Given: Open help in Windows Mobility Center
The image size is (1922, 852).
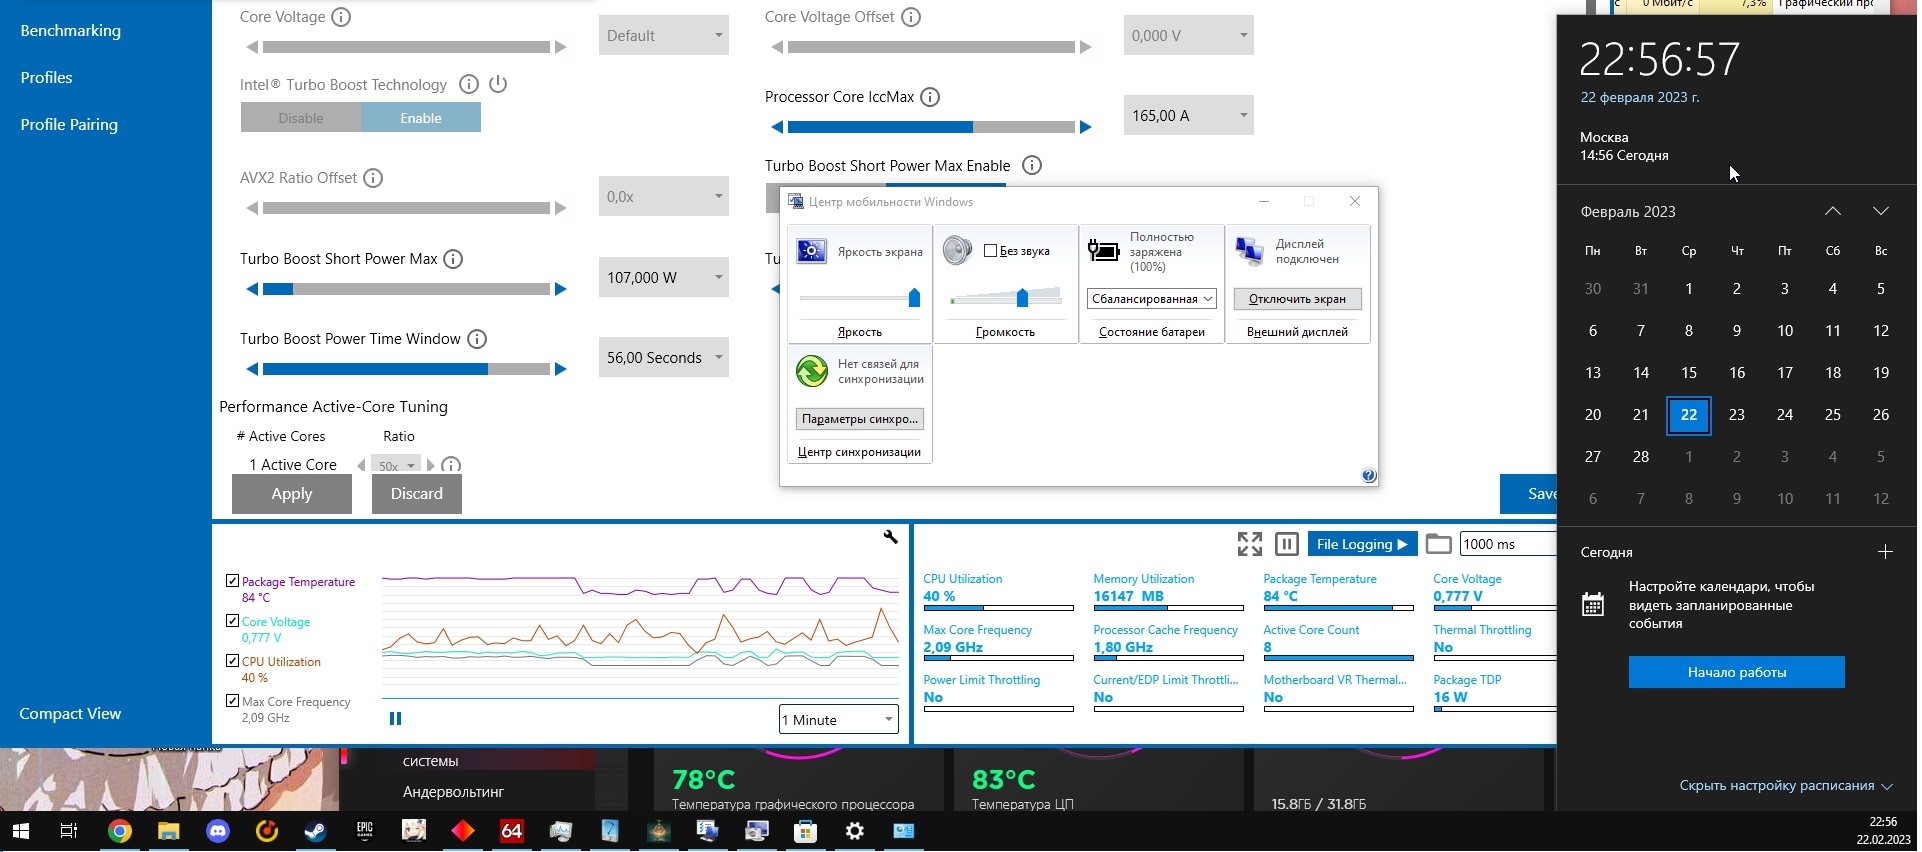Looking at the screenshot, I should pos(1368,476).
